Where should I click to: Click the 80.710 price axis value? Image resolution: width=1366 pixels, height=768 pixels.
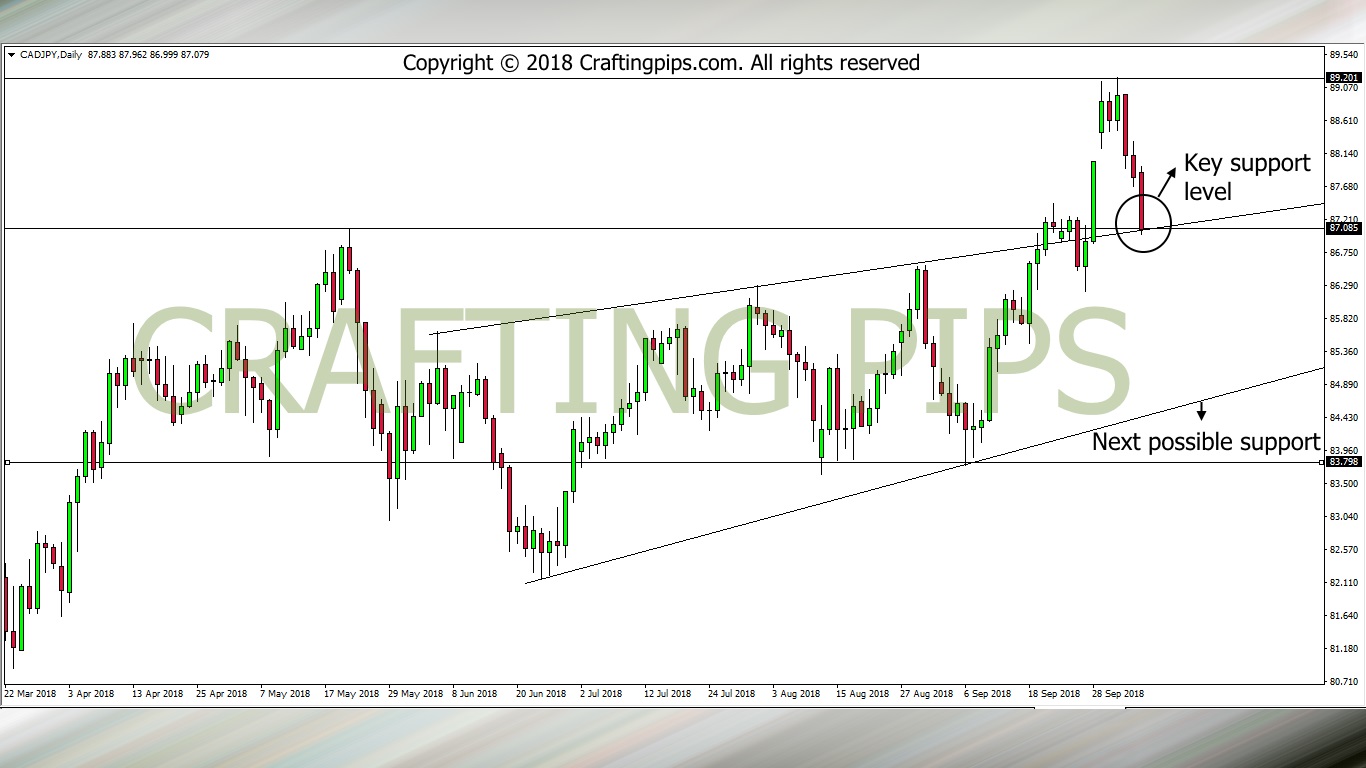1342,682
